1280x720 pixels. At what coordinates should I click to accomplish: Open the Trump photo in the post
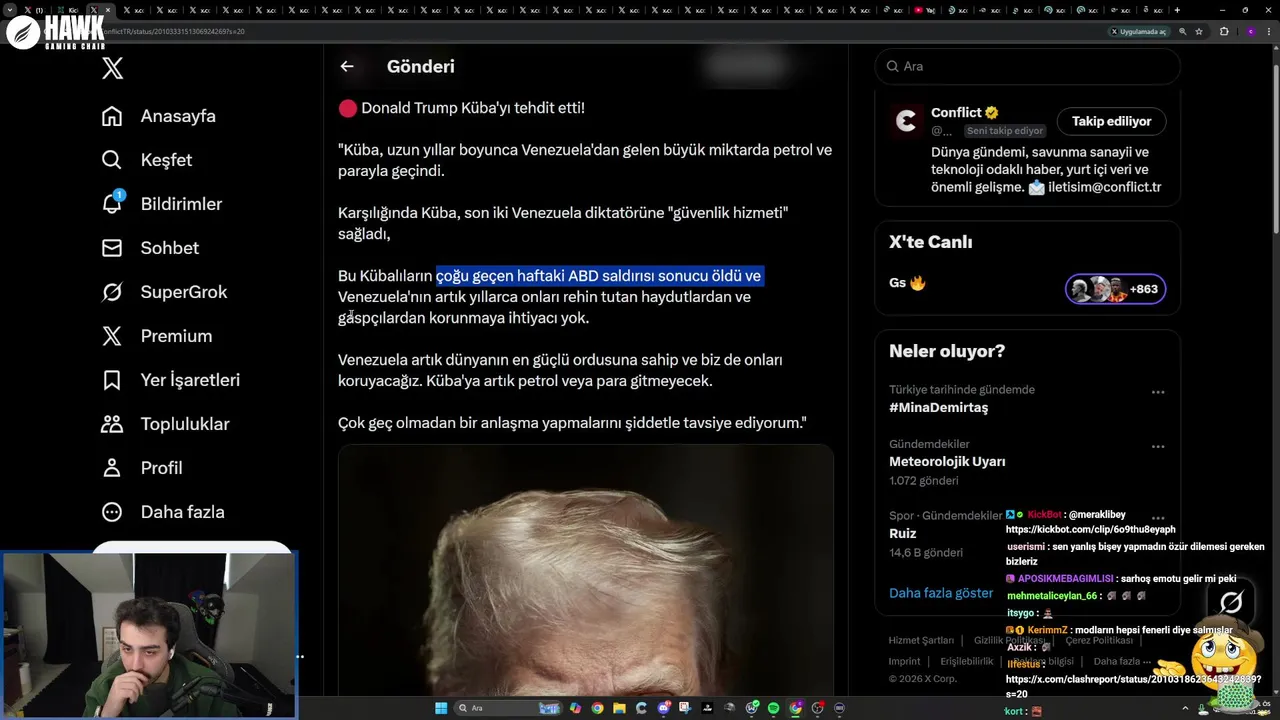pyautogui.click(x=585, y=570)
